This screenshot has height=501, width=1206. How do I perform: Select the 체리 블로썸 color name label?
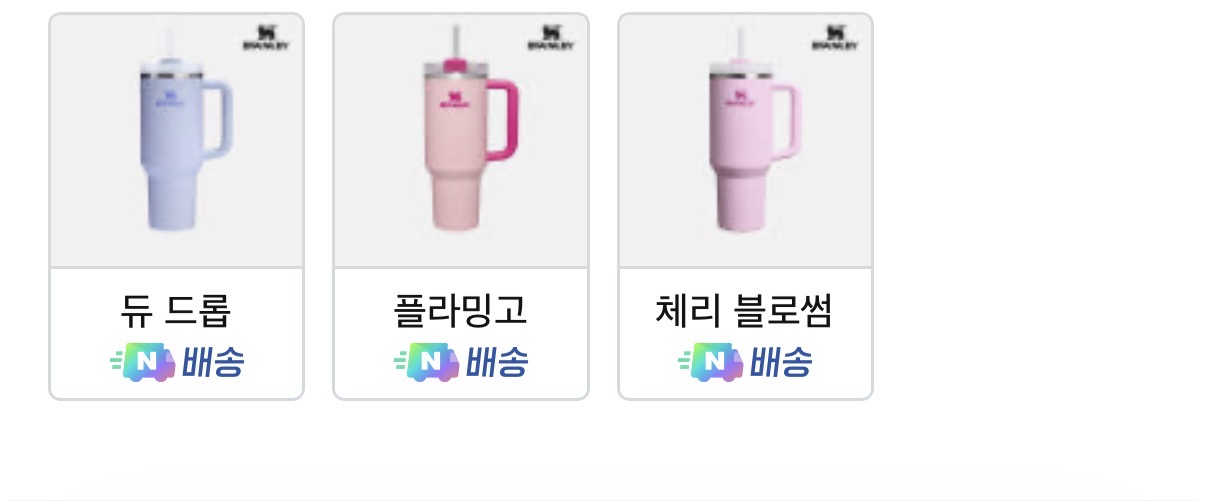(745, 311)
